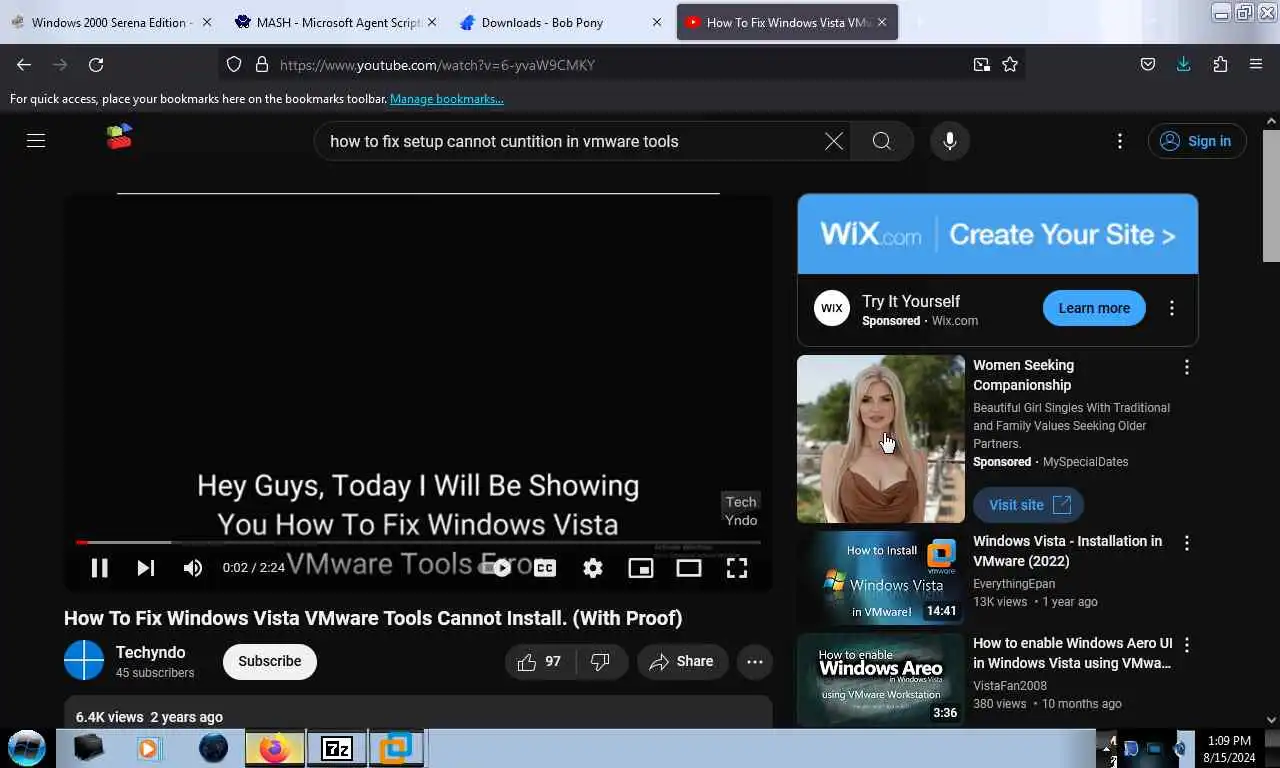Open options for the Wix ad

tap(1172, 308)
